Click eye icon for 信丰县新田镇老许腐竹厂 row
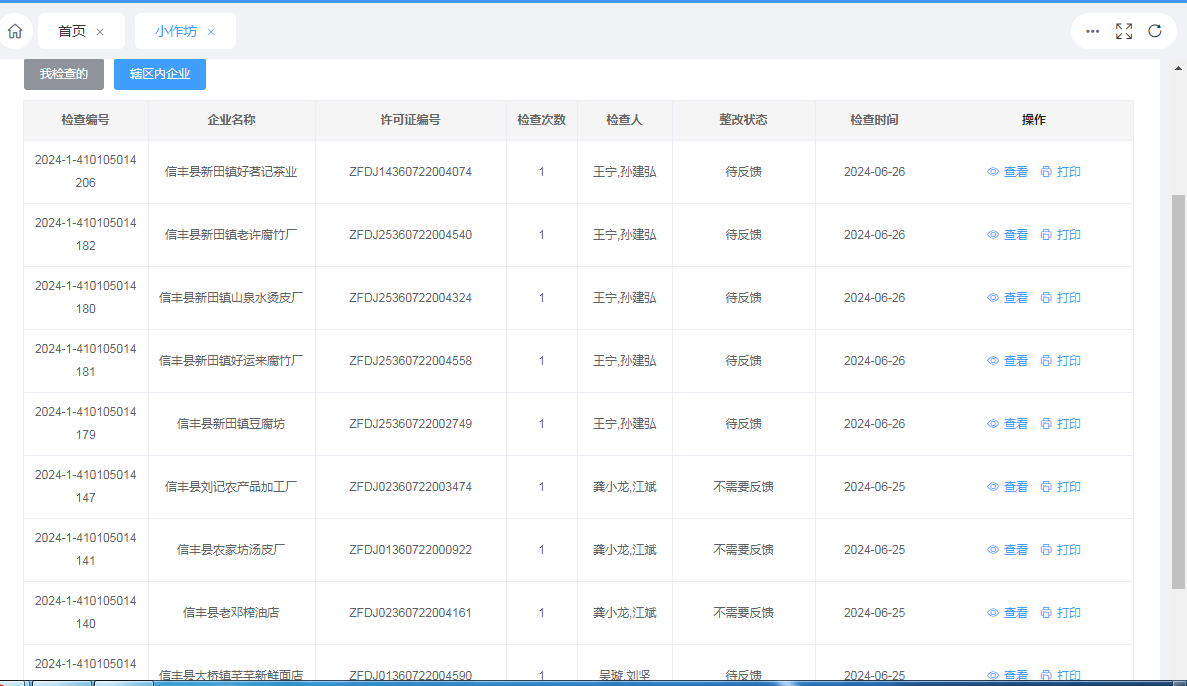1187x686 pixels. coord(993,235)
